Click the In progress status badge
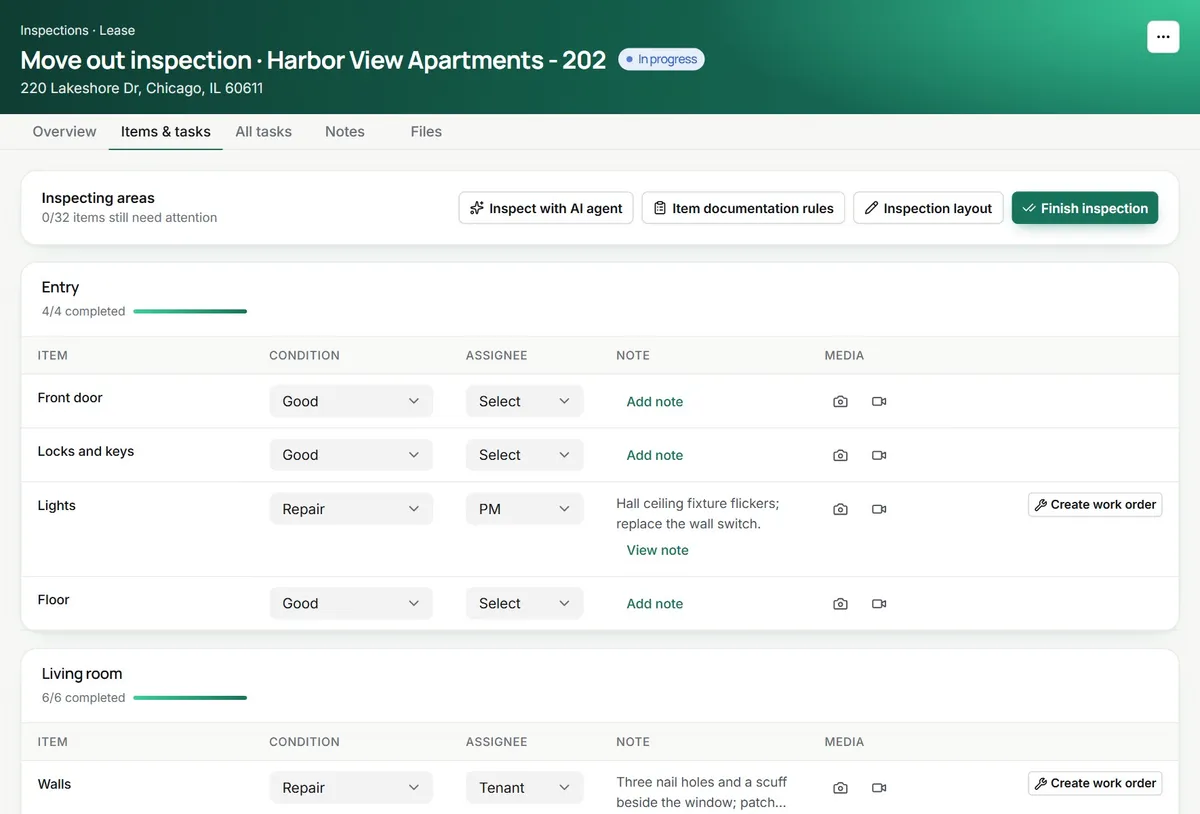Viewport: 1200px width, 814px height. [661, 59]
